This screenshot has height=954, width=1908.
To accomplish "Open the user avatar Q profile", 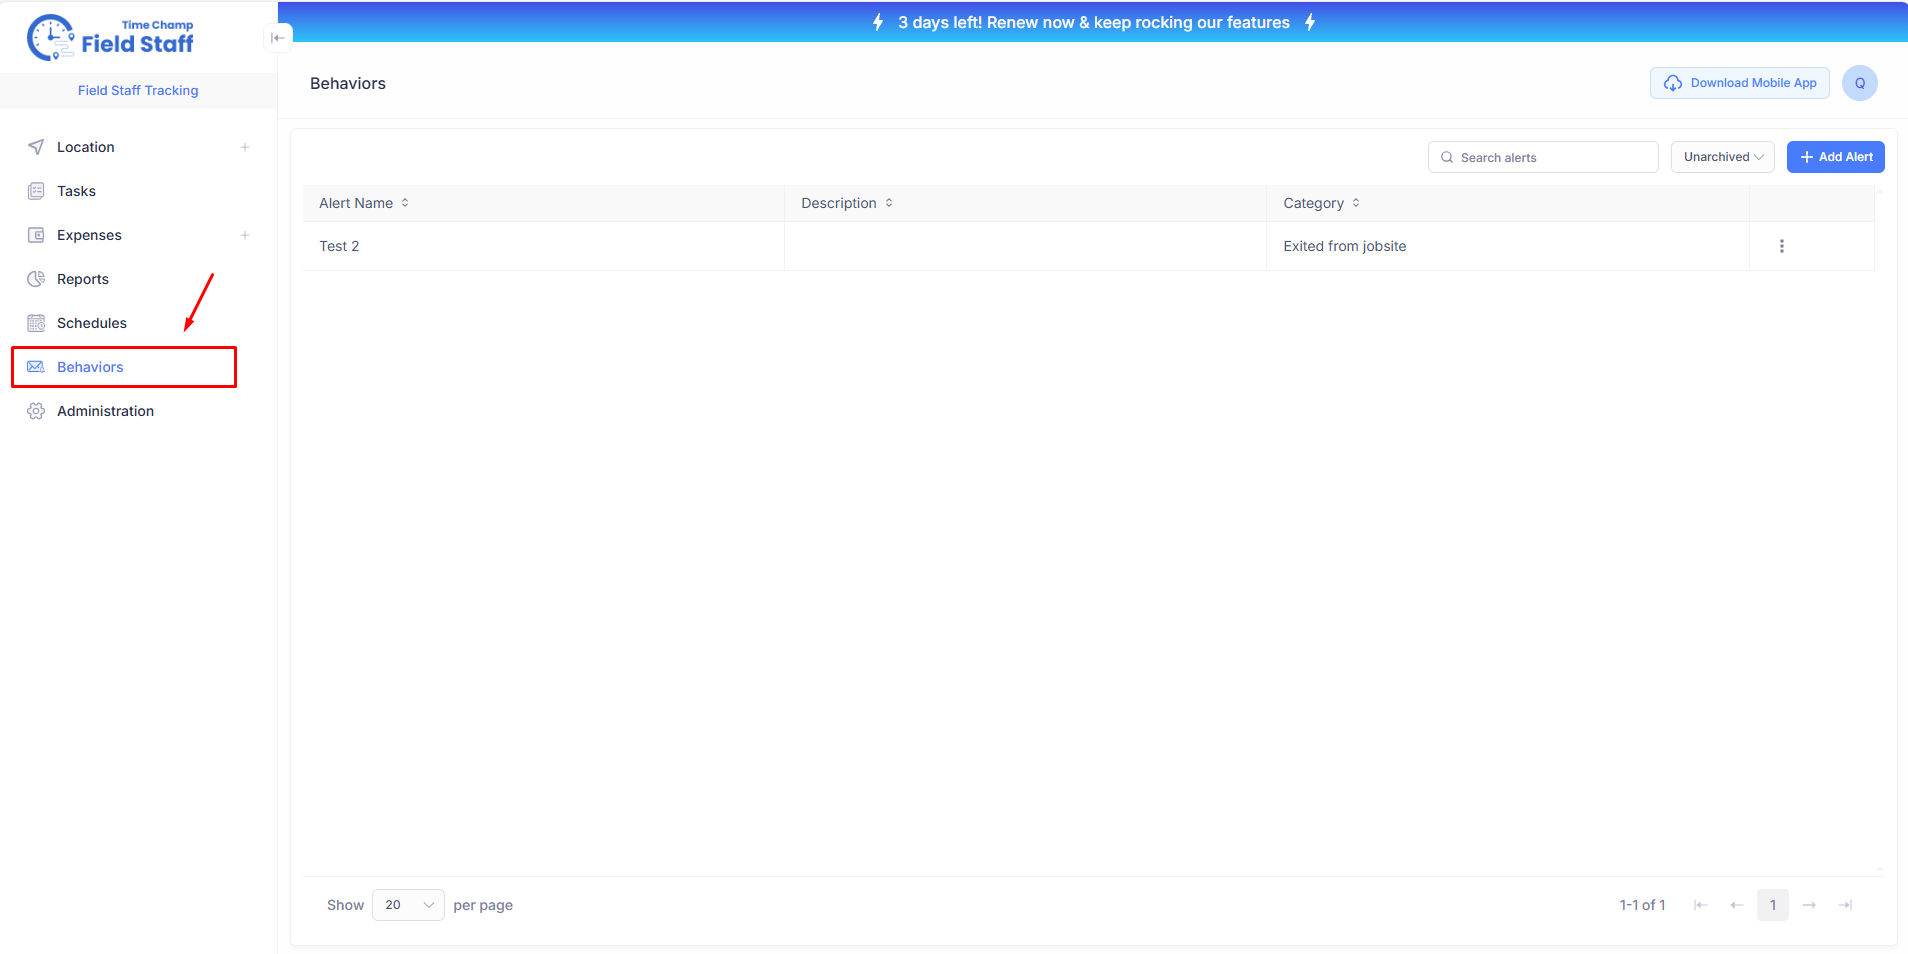I will [x=1860, y=83].
